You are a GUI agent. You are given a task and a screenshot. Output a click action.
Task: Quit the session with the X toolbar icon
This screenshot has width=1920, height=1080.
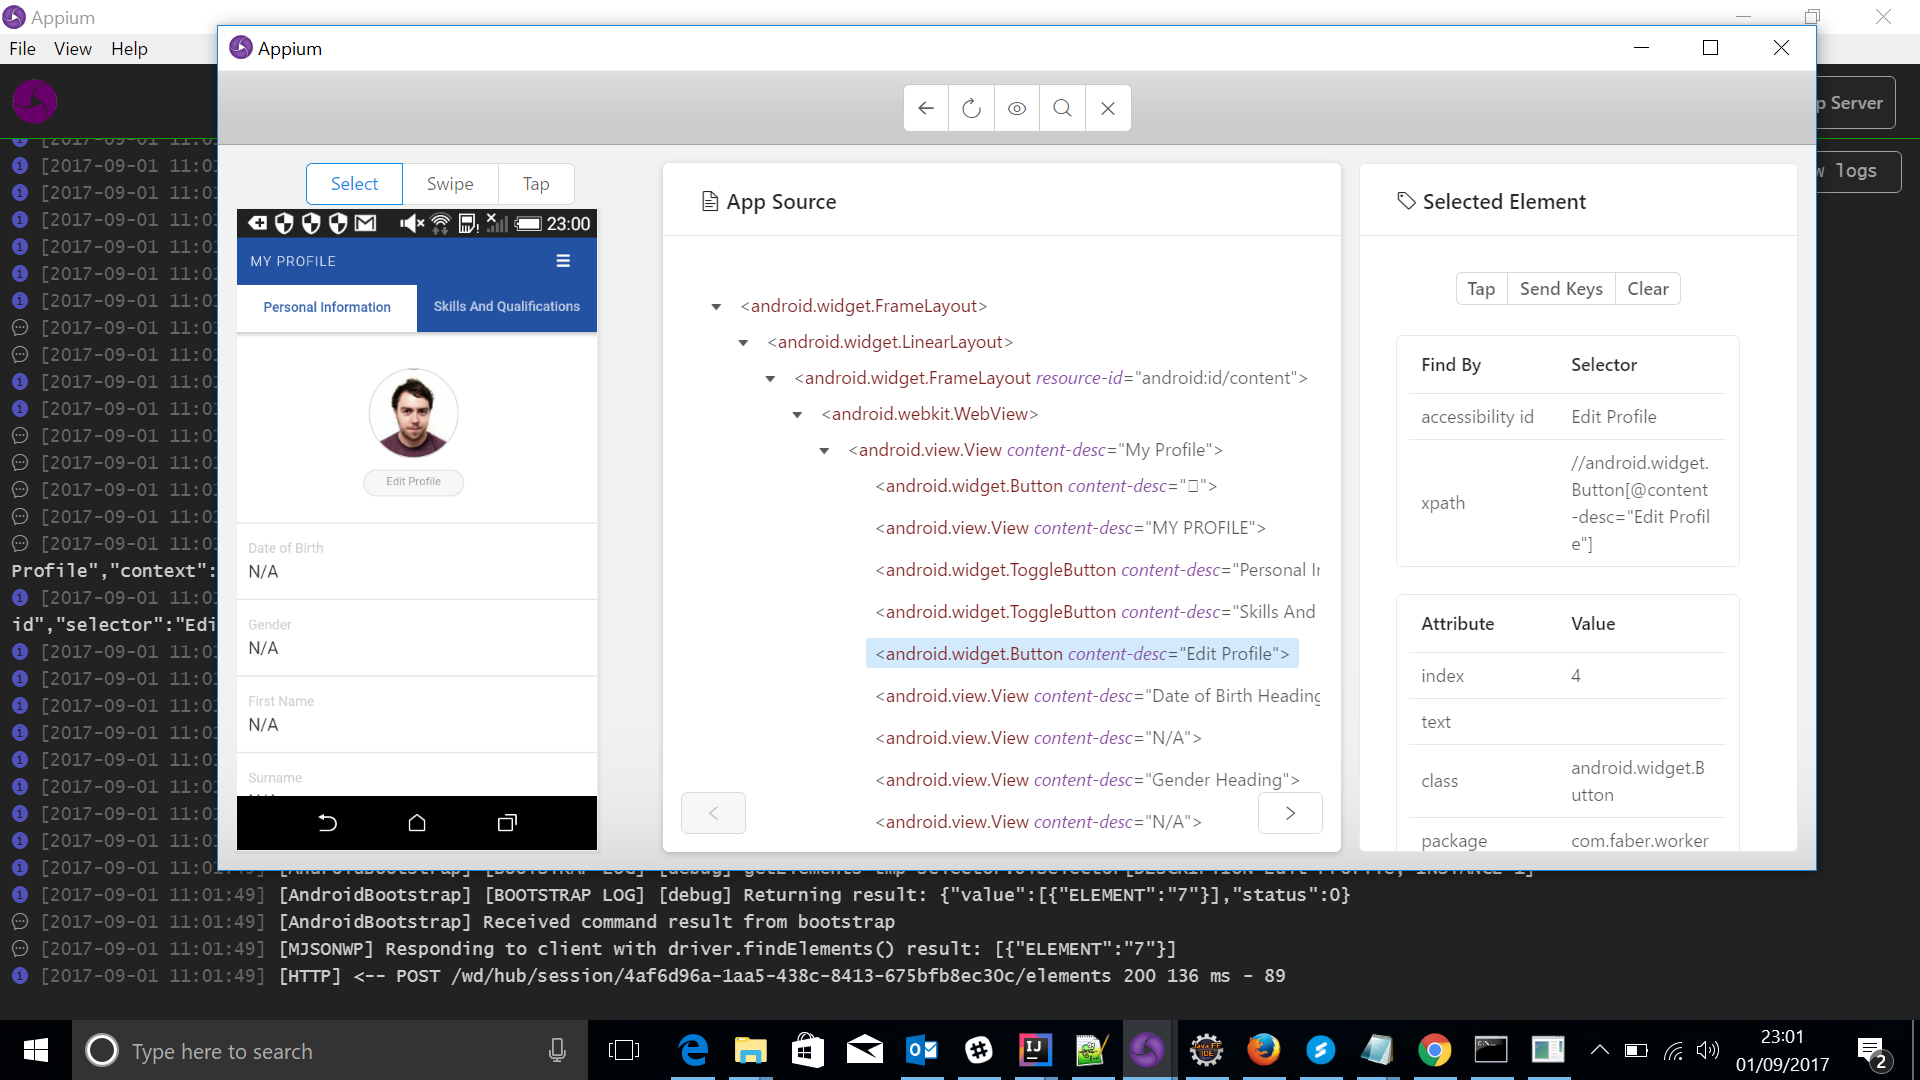[x=1108, y=108]
